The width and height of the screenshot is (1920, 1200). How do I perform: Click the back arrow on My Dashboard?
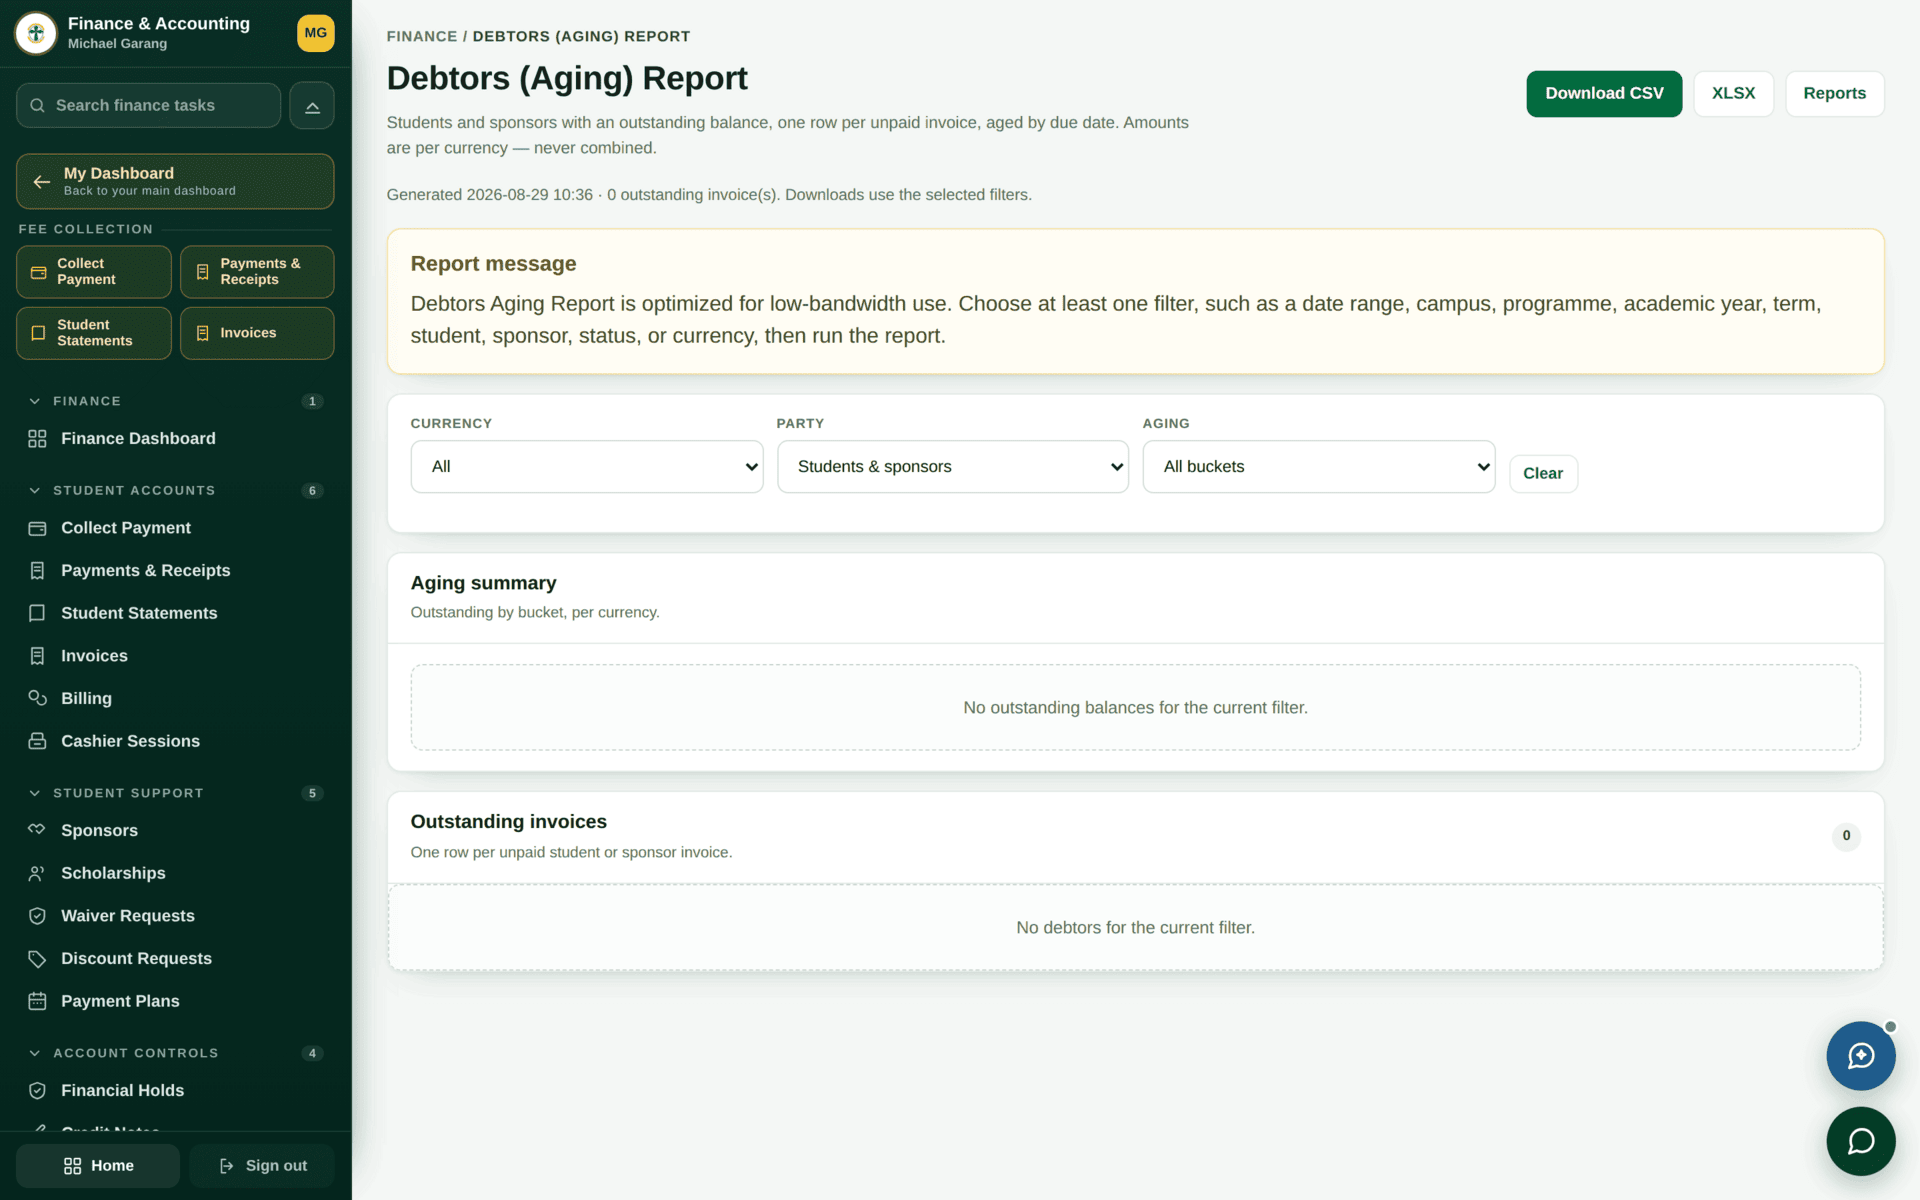42,181
